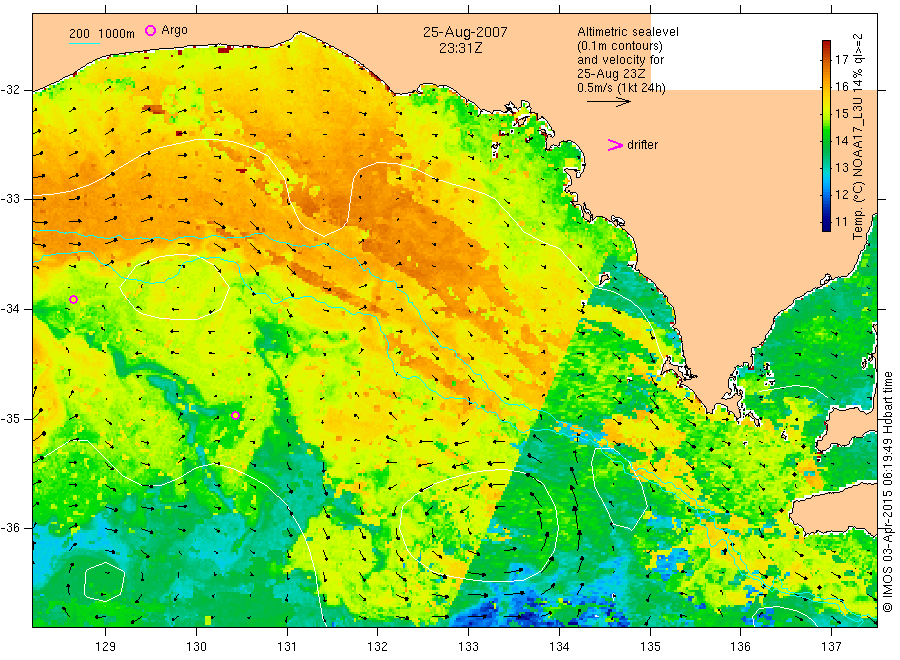Click the 25-Aug-2007 date title
The image size is (900, 660).
coord(465,32)
